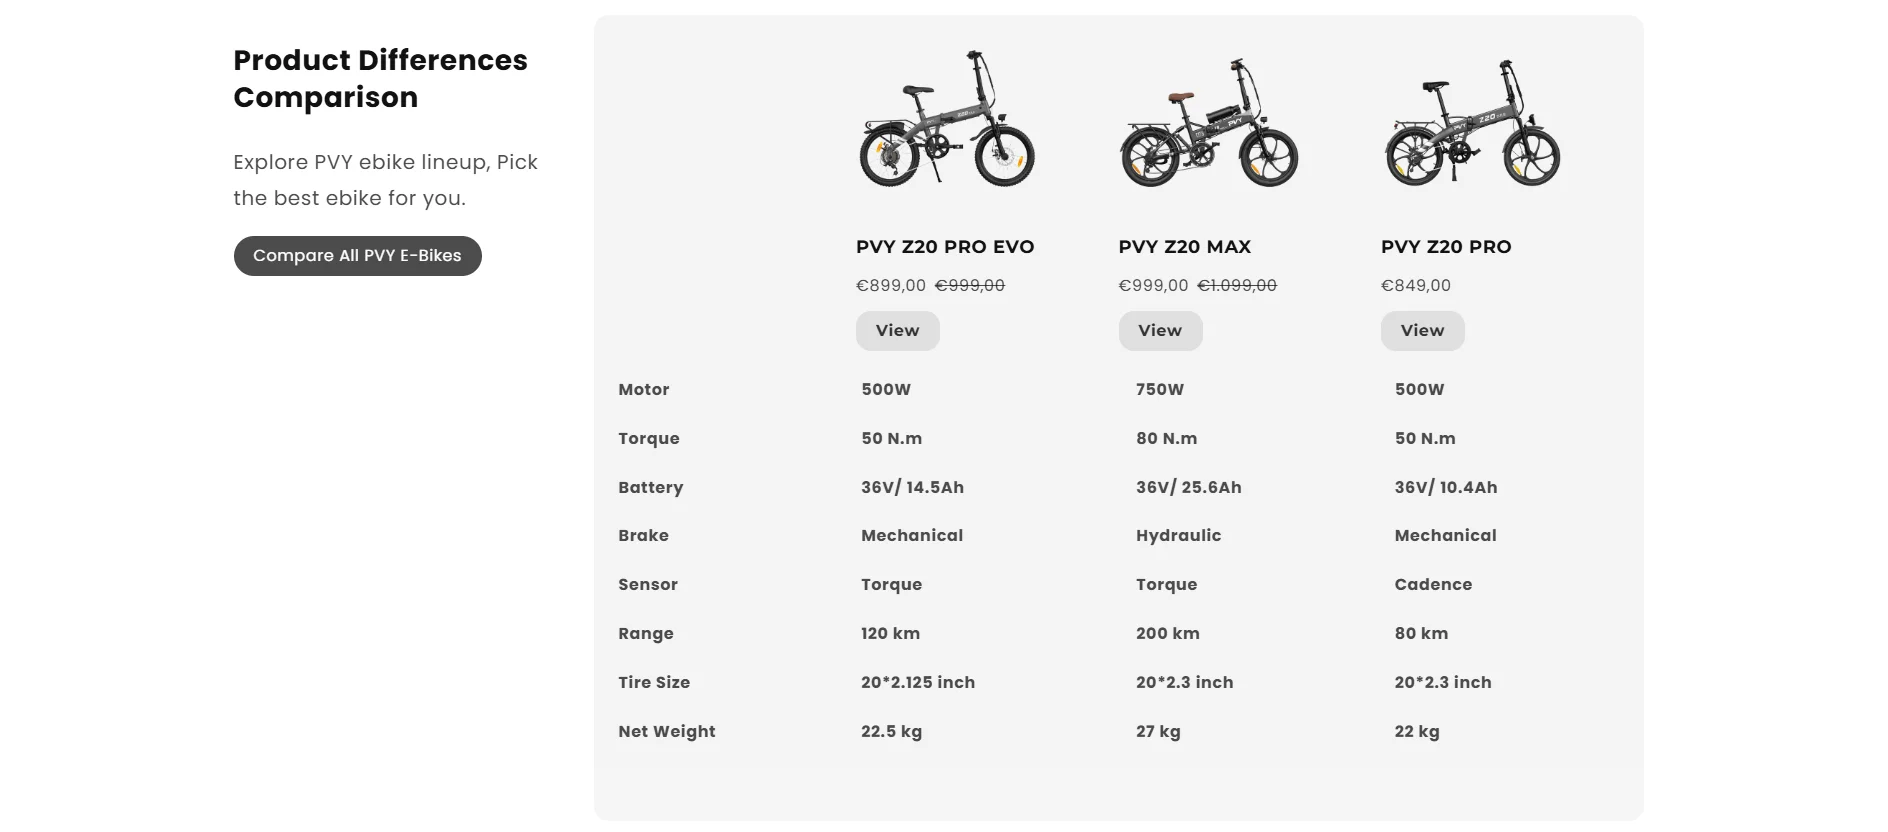Click the Hydraulic brake value
The image size is (1888, 832).
[1178, 536]
